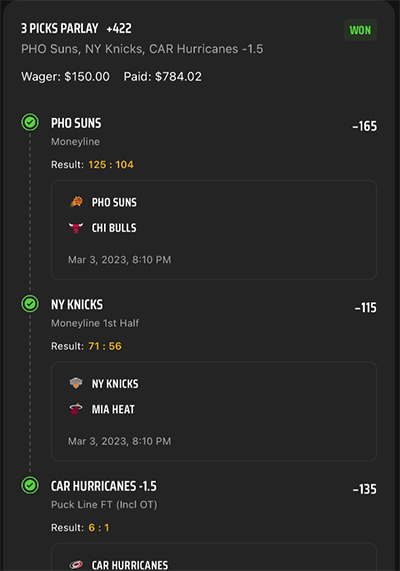Screen dimensions: 400x571
Task: Click the -135 odds value
Action: [x=365, y=489]
